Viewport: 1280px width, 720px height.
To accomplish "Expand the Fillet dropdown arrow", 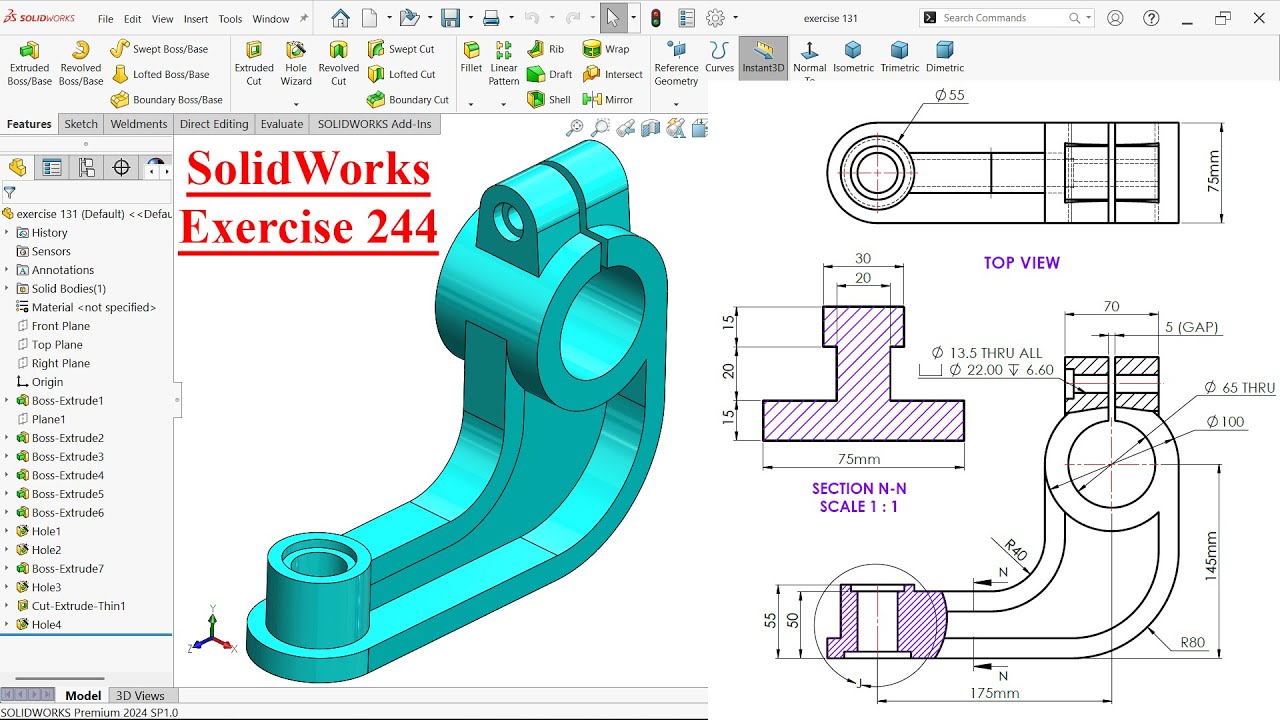I will 471,103.
